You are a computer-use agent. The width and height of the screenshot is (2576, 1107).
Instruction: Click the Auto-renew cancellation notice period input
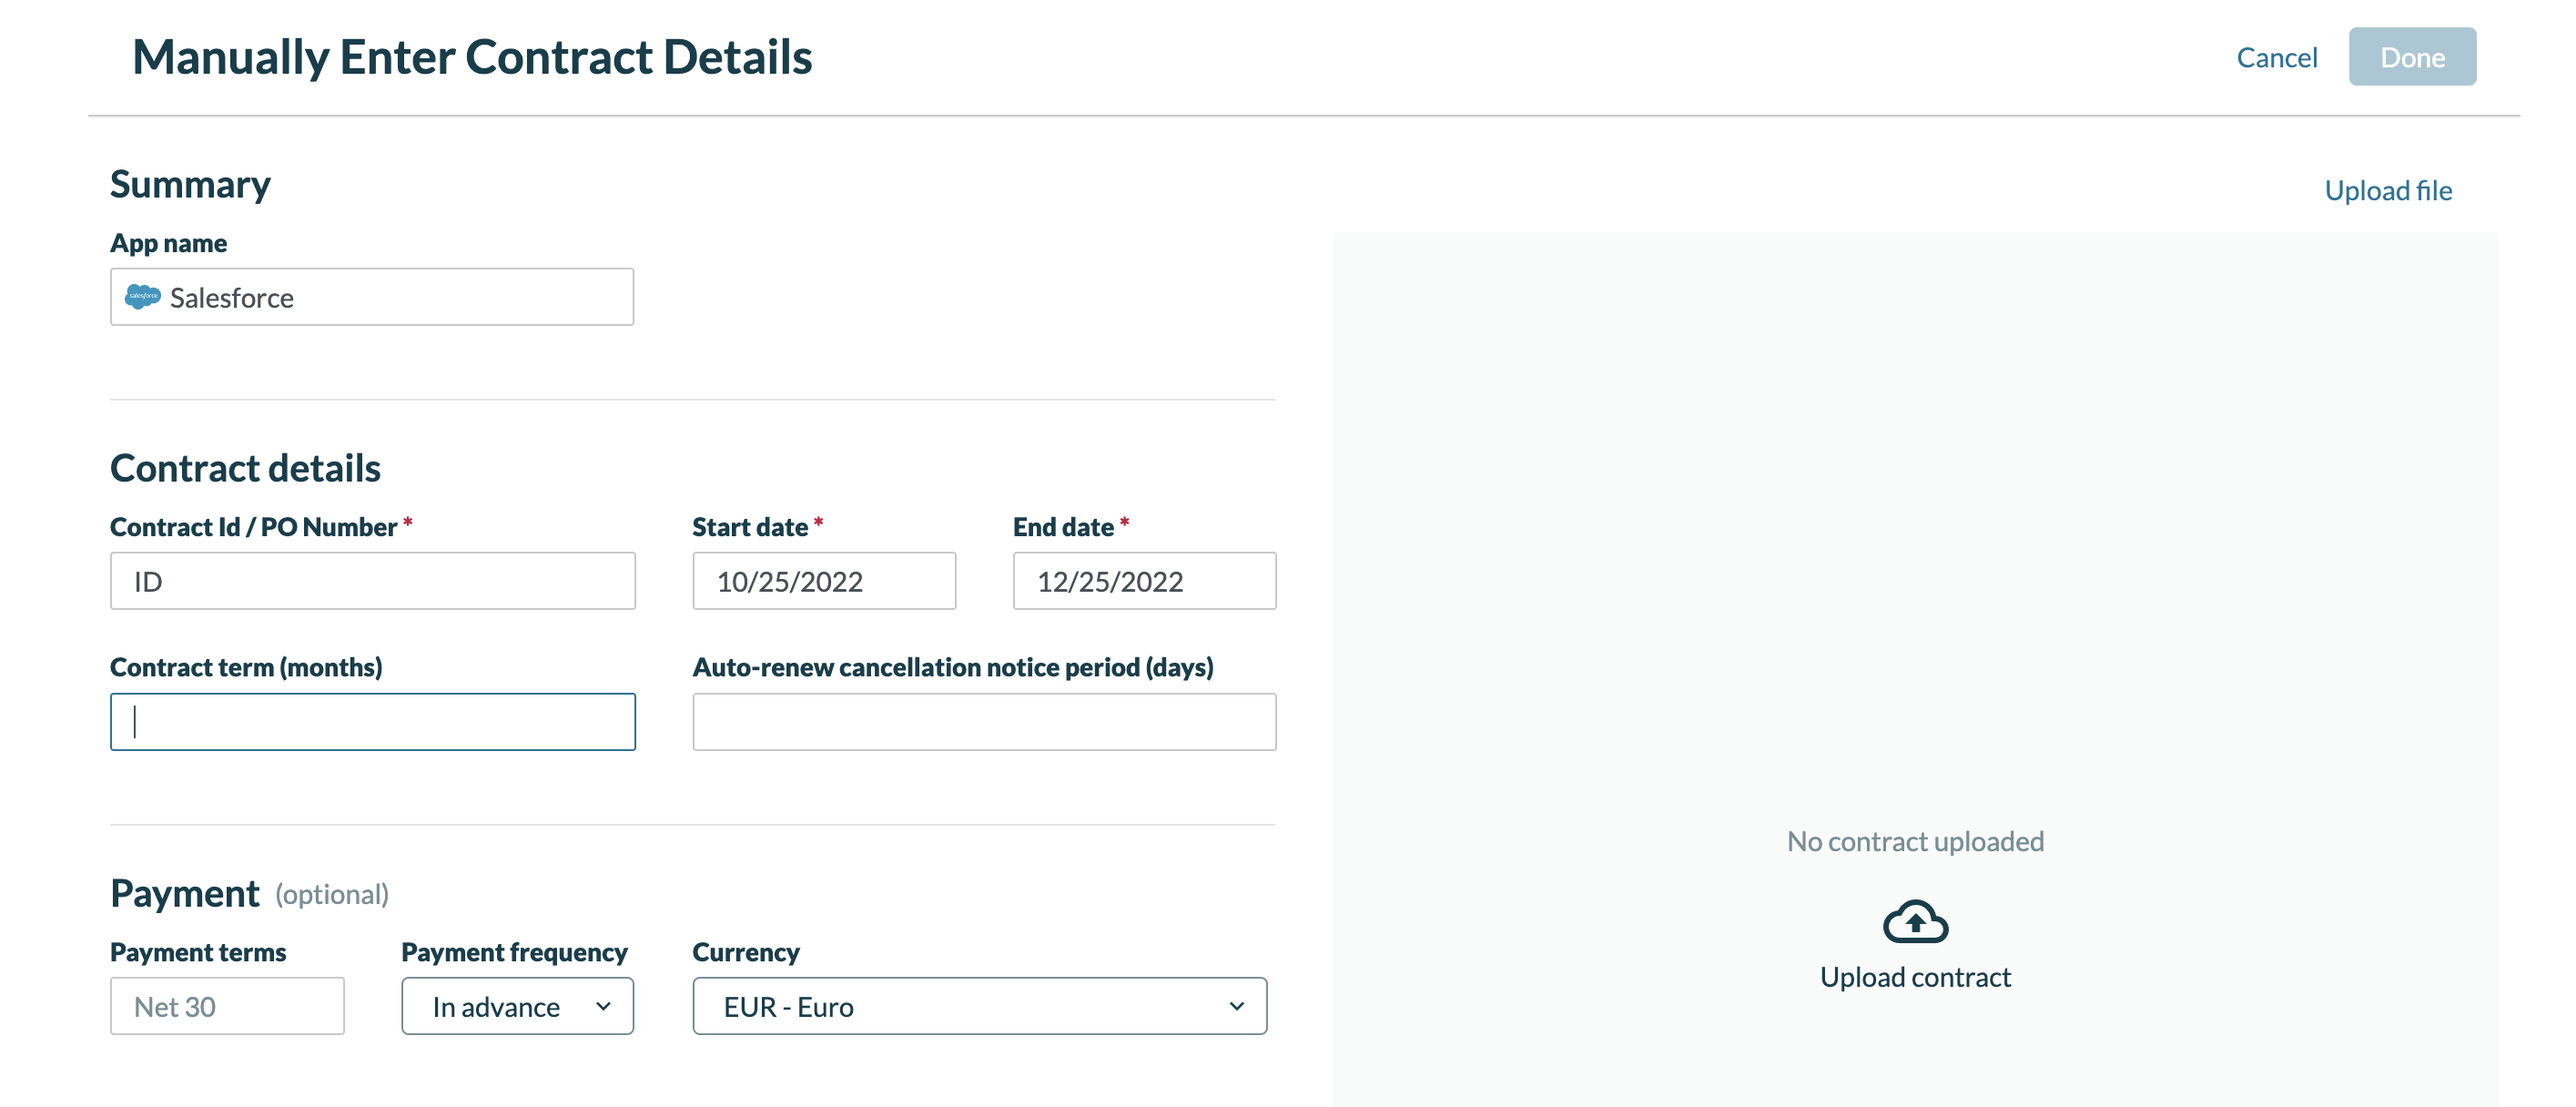[983, 721]
